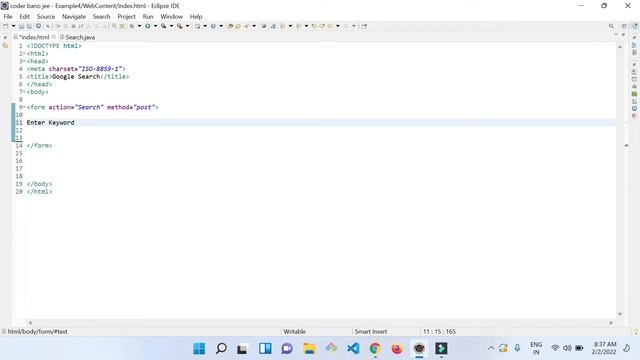Image resolution: width=640 pixels, height=360 pixels.
Task: Open the Navigate menu
Action: coord(74,17)
